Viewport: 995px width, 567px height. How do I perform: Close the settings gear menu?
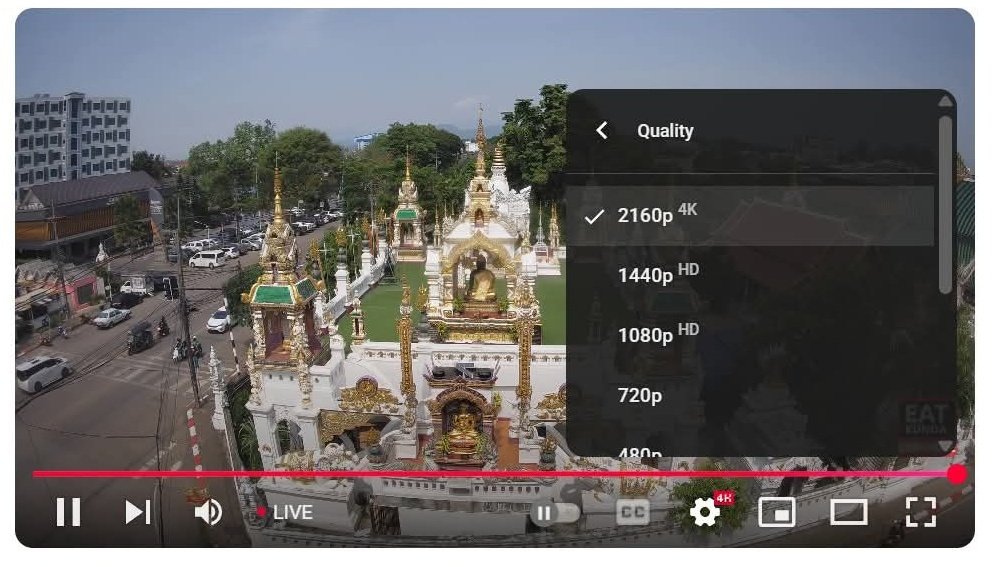[705, 512]
